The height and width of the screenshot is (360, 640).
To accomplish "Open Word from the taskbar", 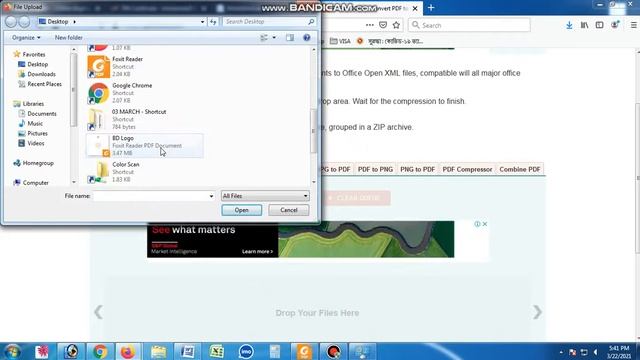I will (187, 351).
